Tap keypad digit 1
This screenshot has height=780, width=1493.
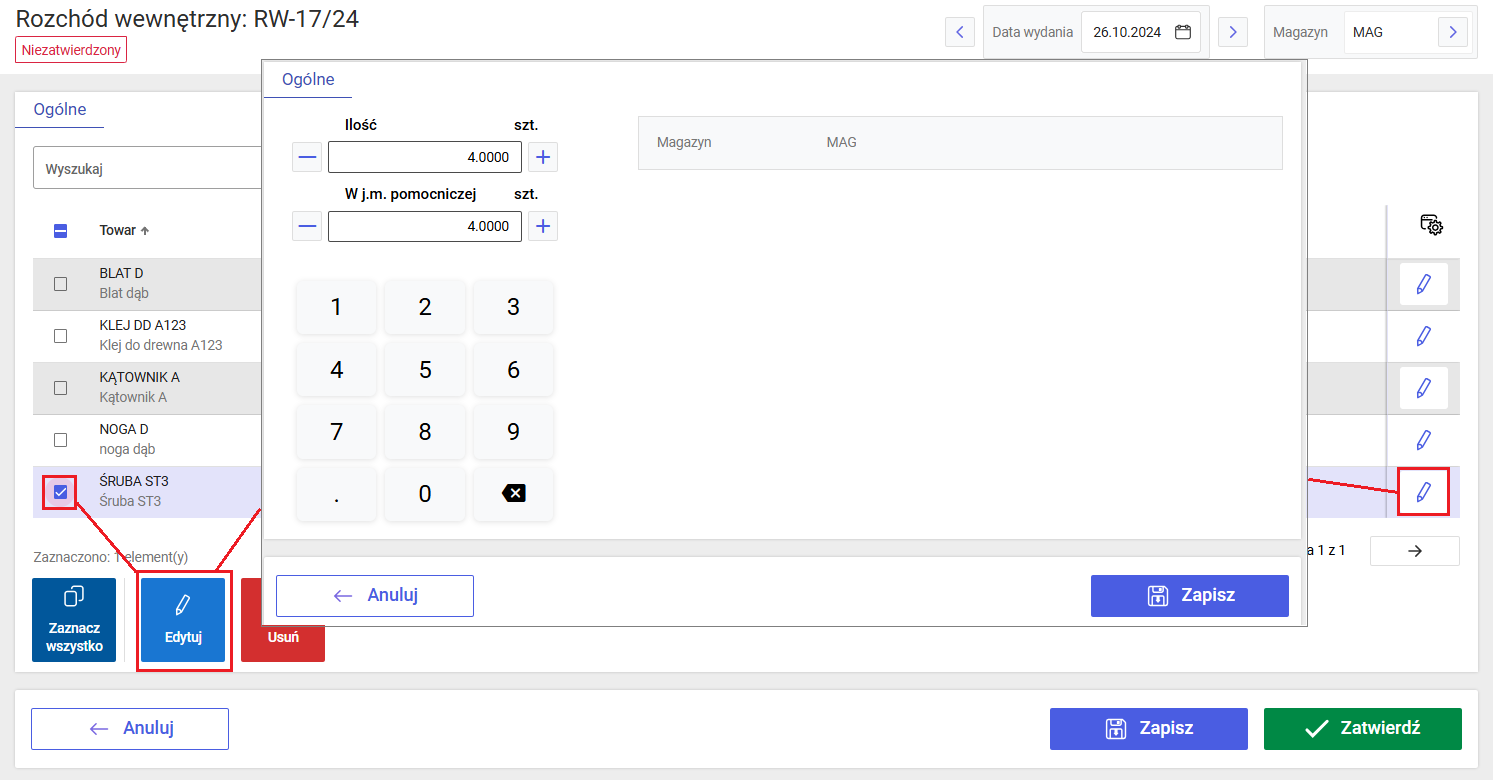pyautogui.click(x=337, y=307)
